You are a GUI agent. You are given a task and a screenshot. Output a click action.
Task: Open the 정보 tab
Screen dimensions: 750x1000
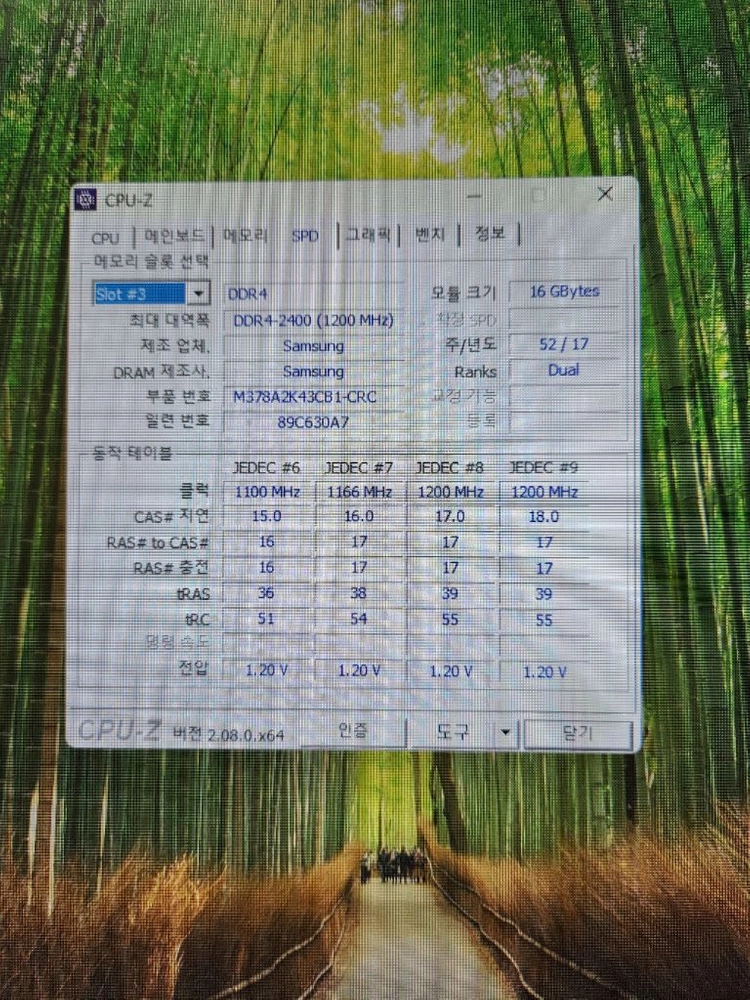489,233
